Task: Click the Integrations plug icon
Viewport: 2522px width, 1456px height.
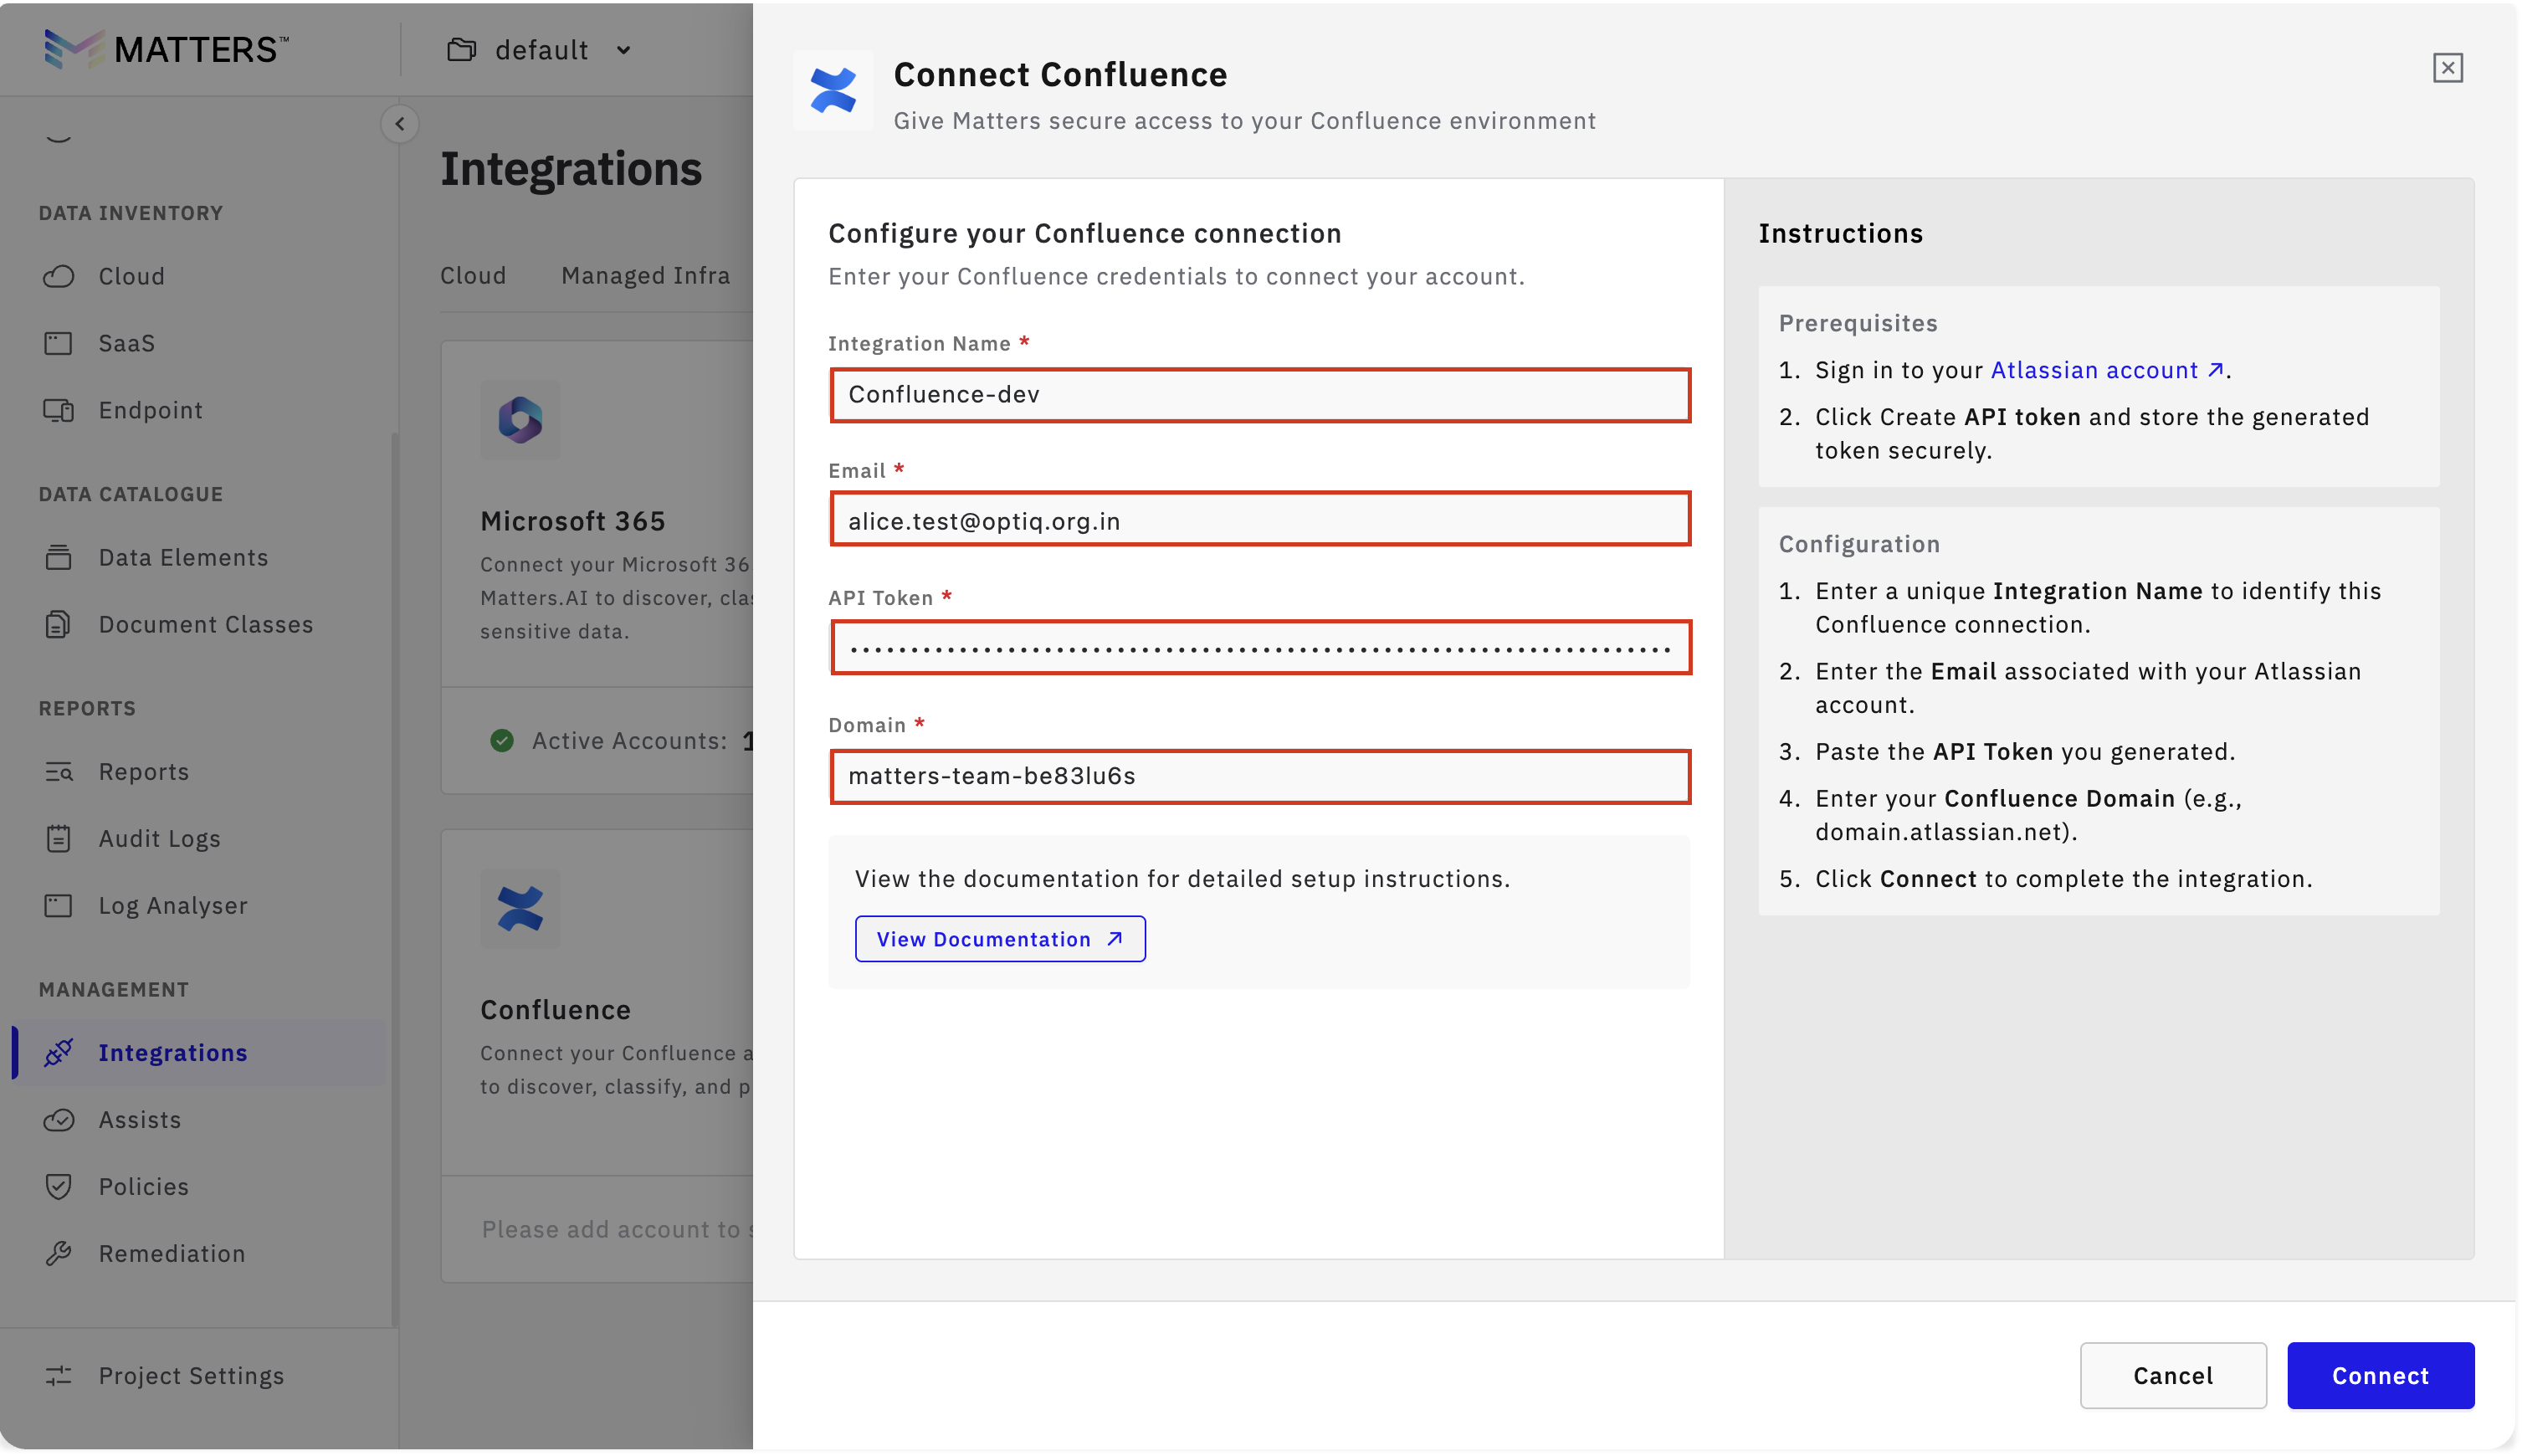Action: (x=59, y=1052)
